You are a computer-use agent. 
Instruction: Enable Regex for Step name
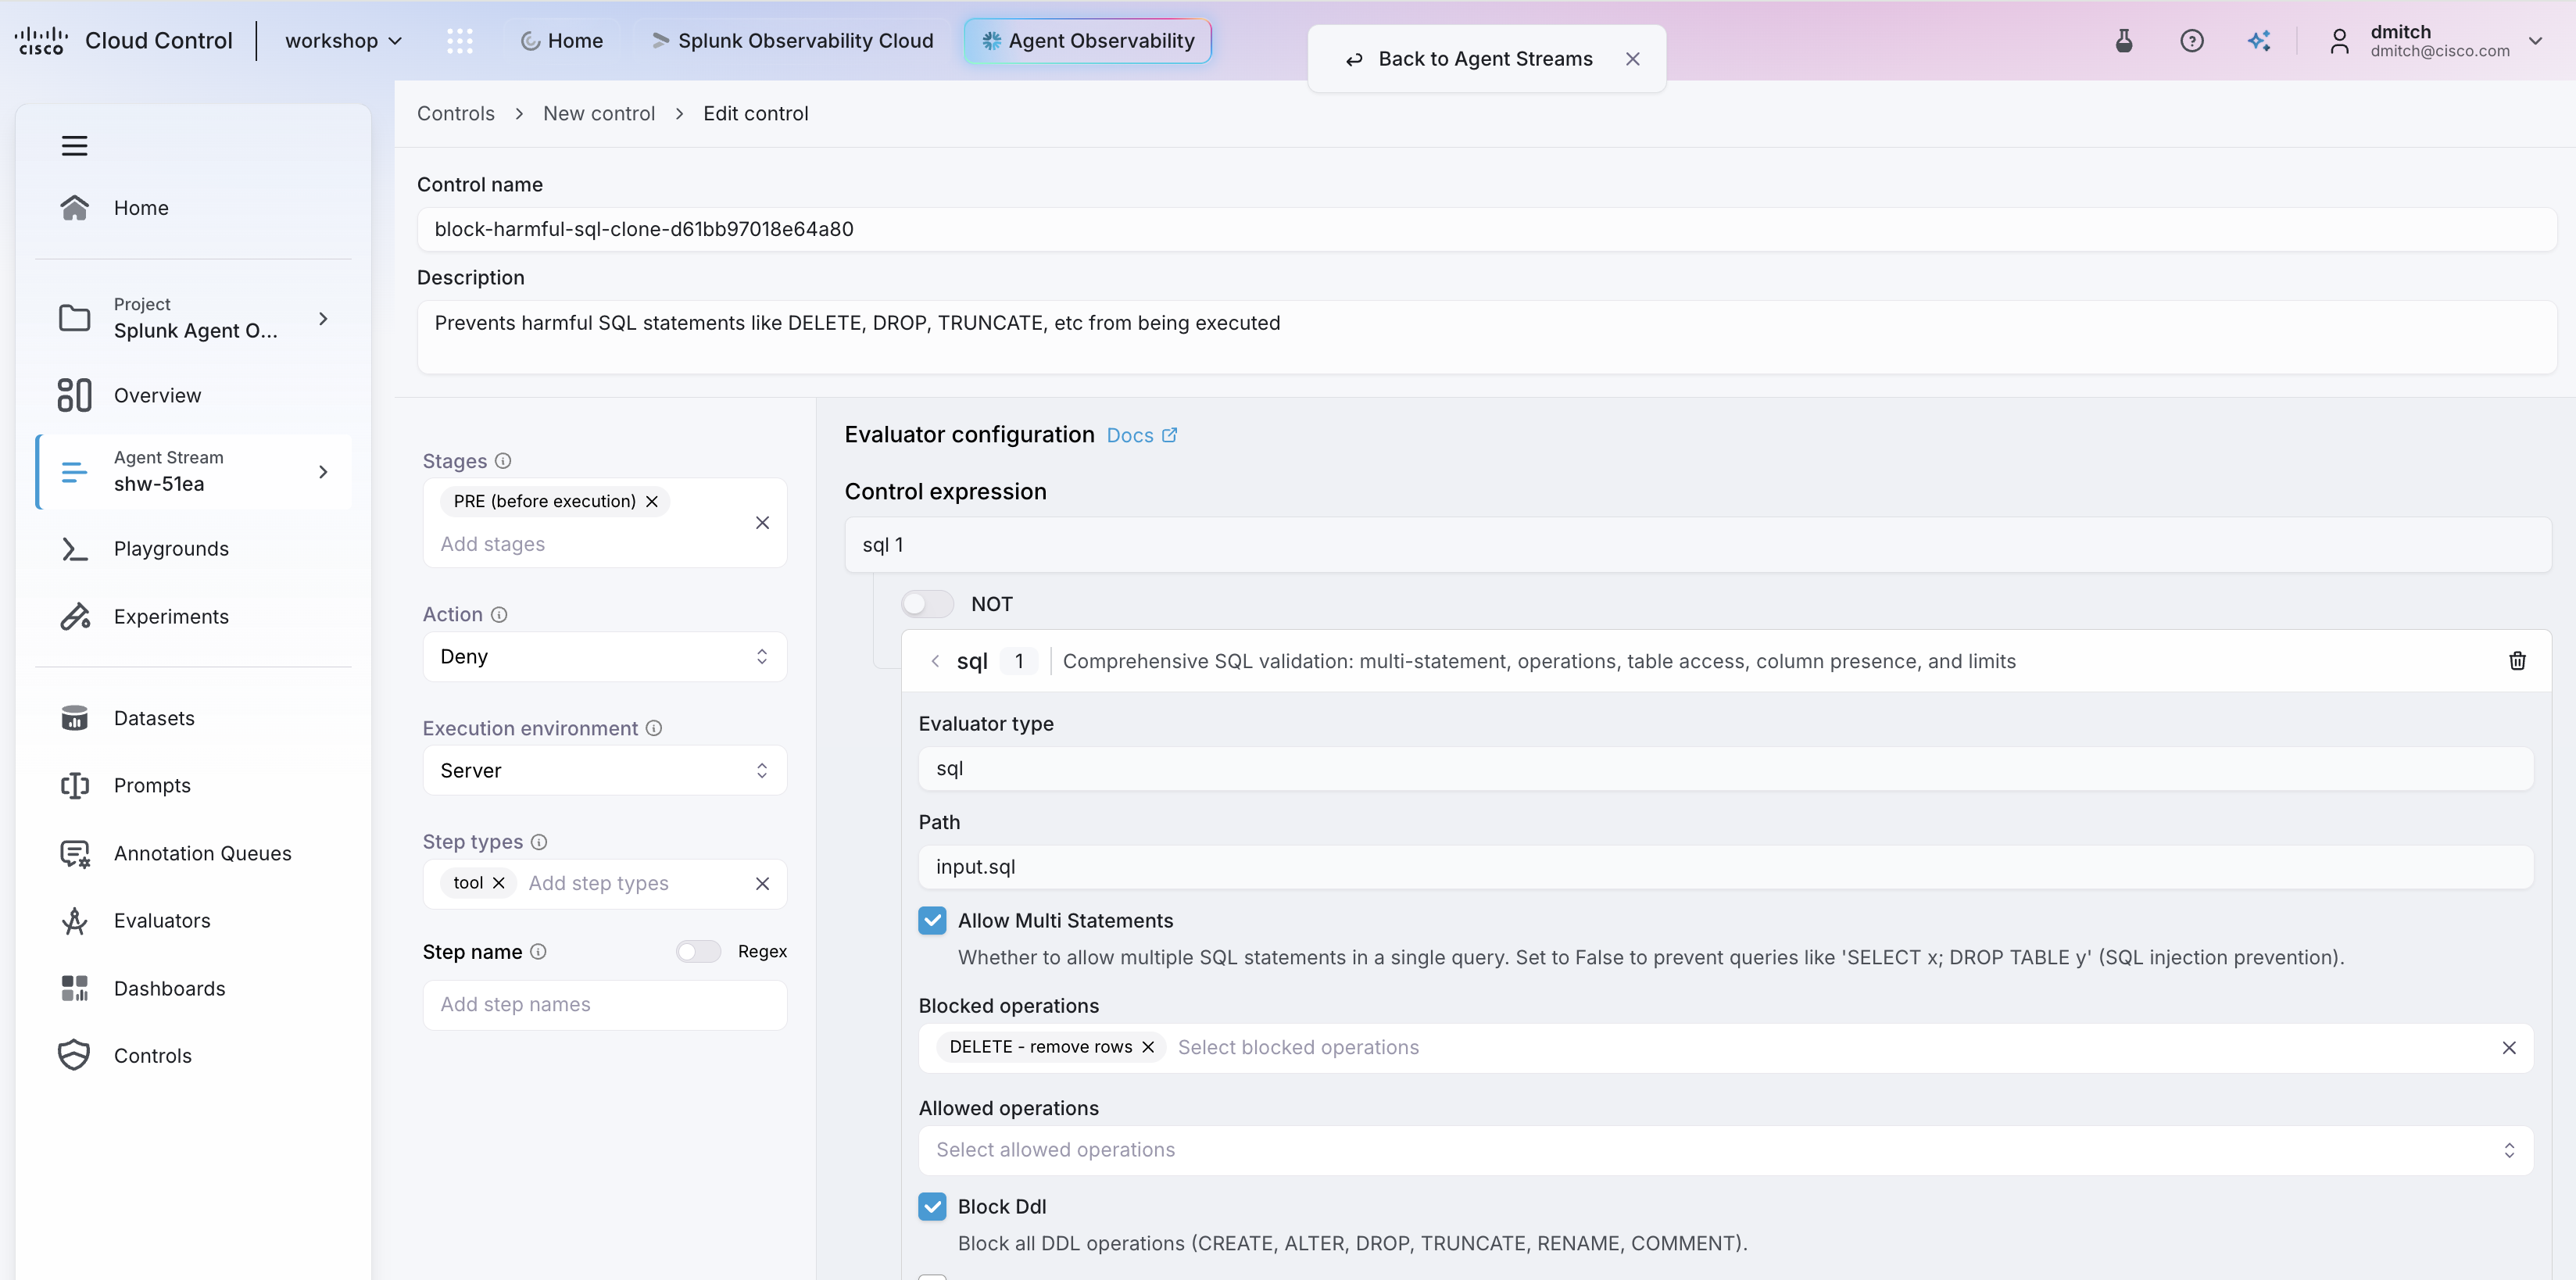click(698, 952)
